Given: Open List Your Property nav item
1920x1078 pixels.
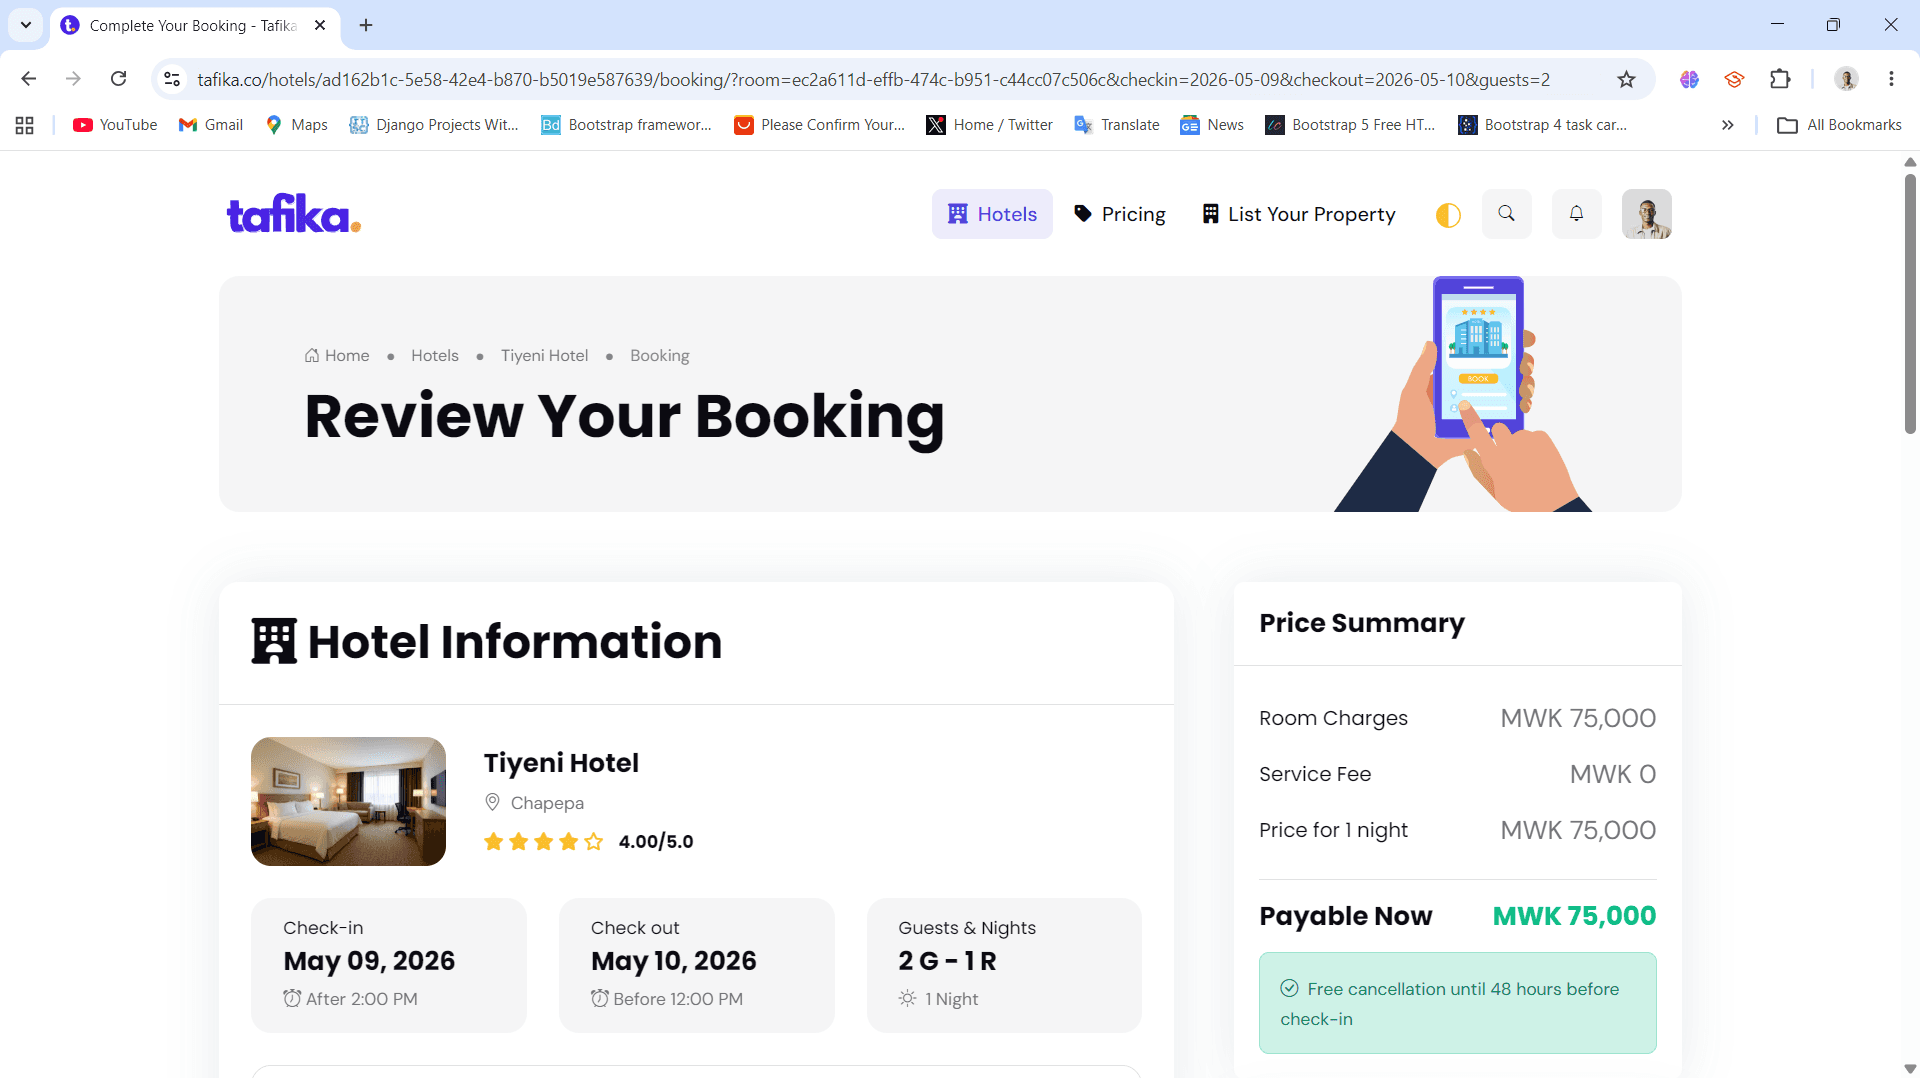Looking at the screenshot, I should [1299, 214].
